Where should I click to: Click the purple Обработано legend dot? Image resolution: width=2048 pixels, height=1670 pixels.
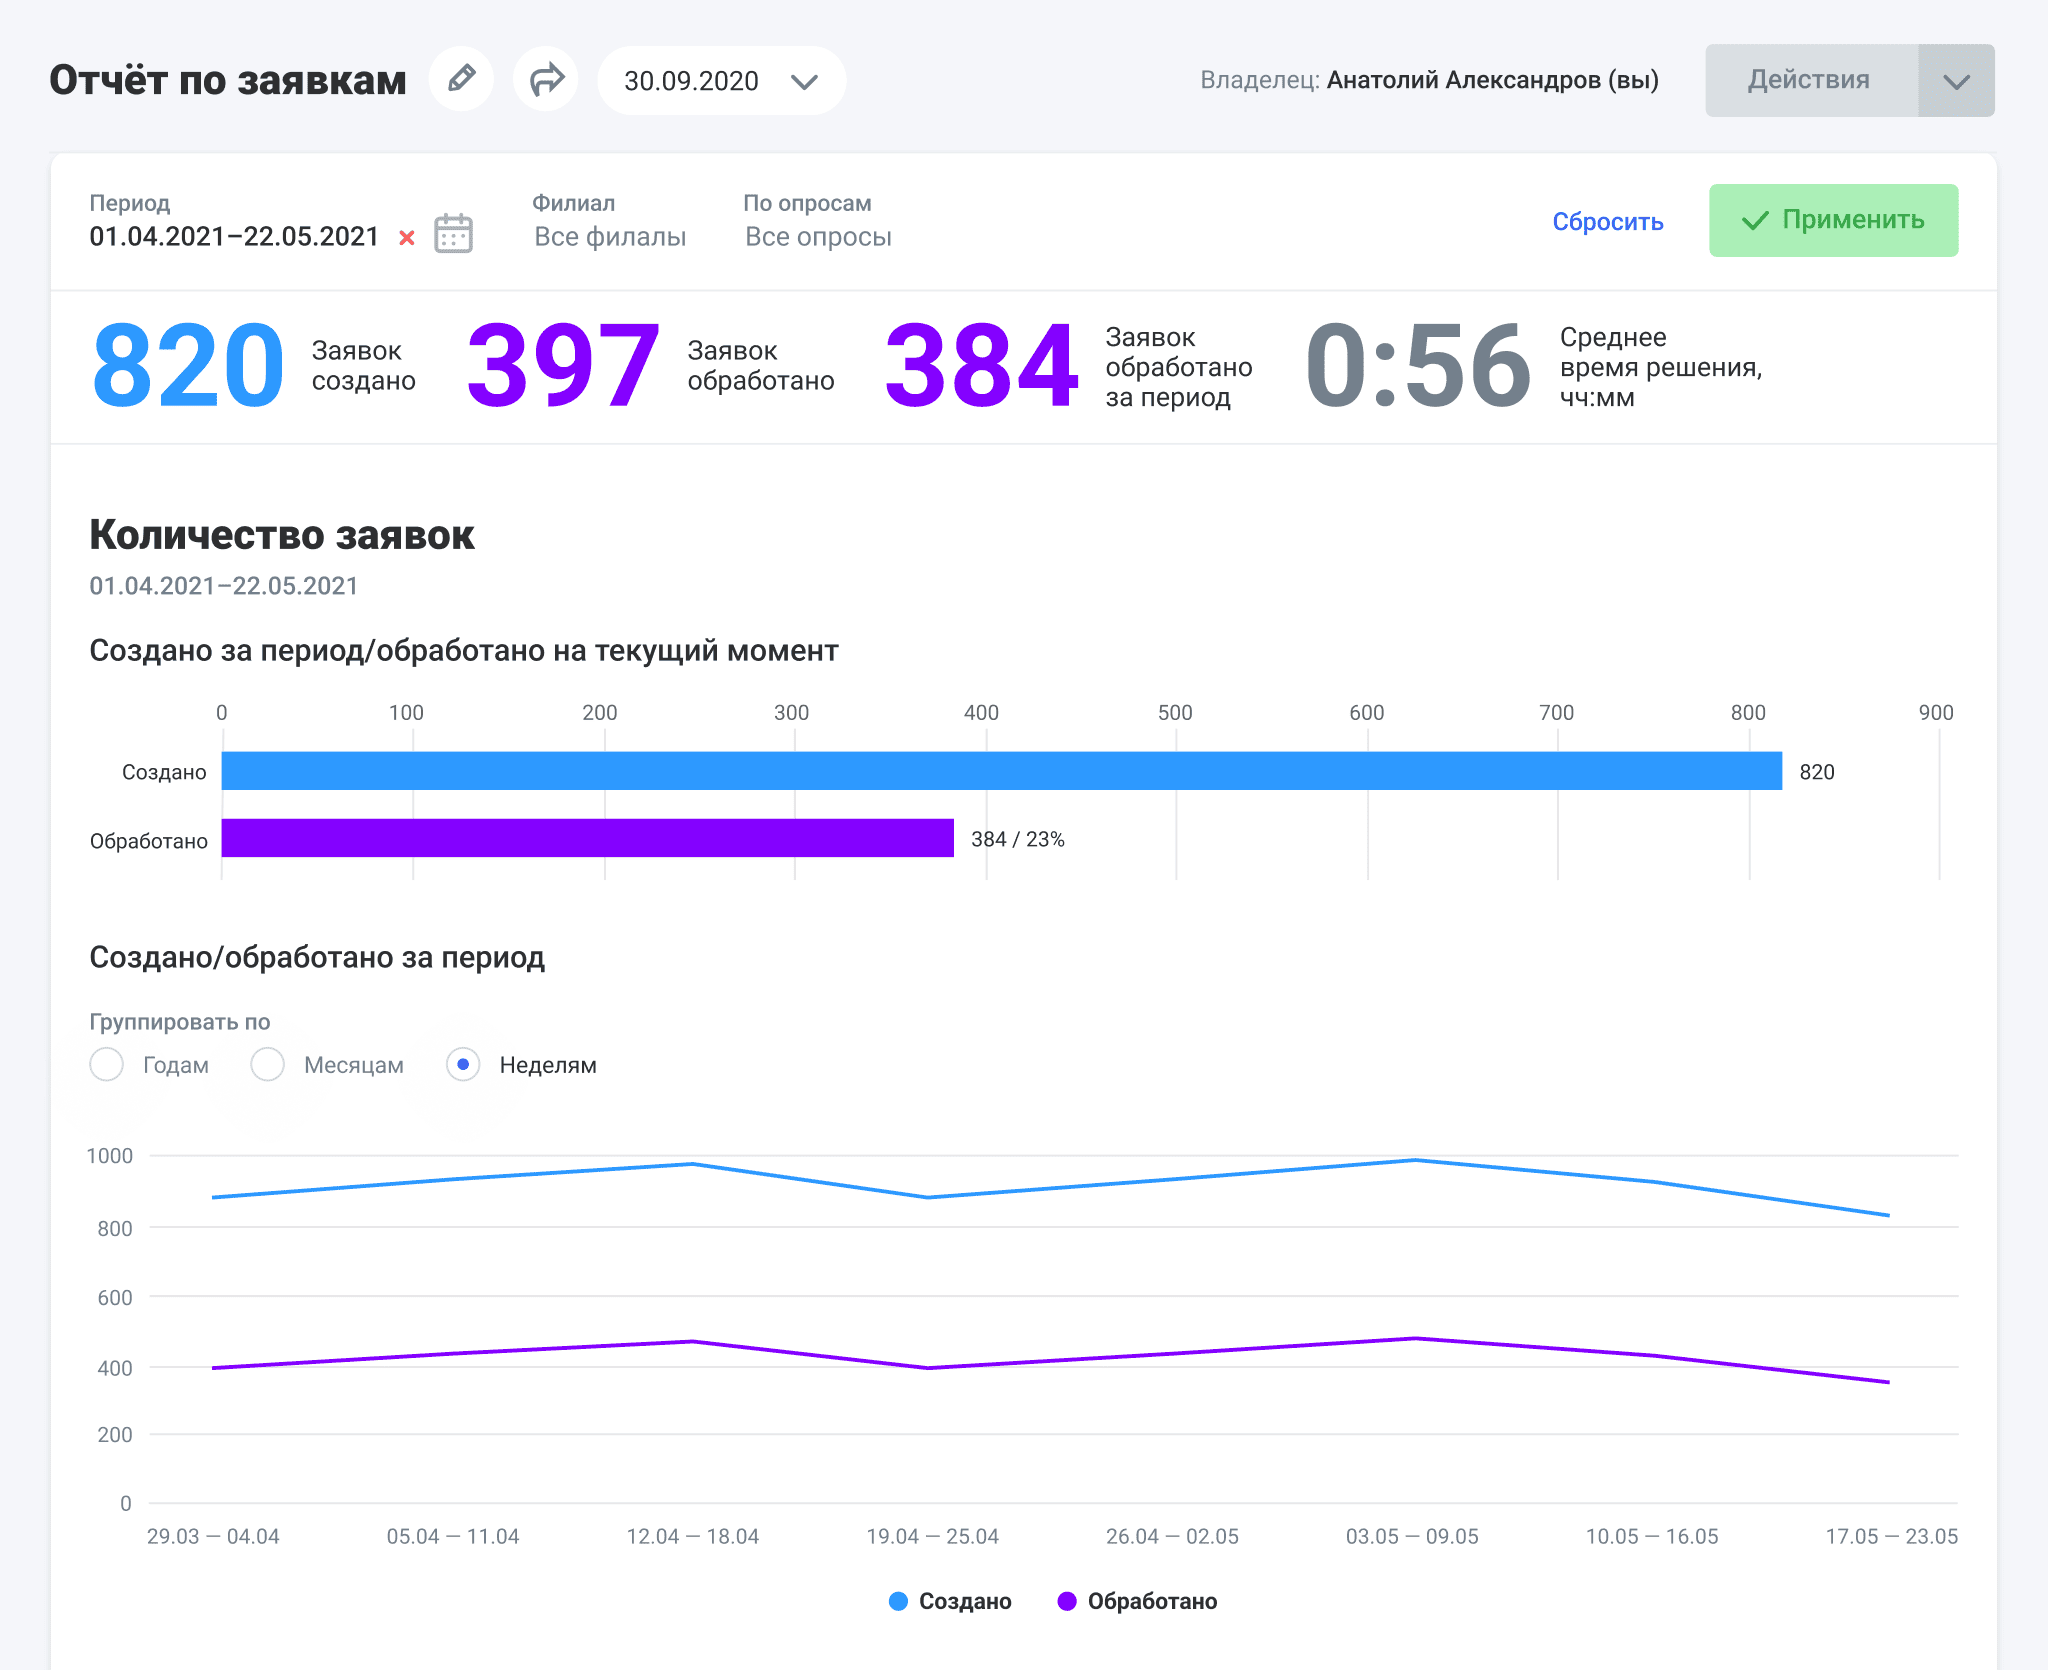(1067, 1601)
